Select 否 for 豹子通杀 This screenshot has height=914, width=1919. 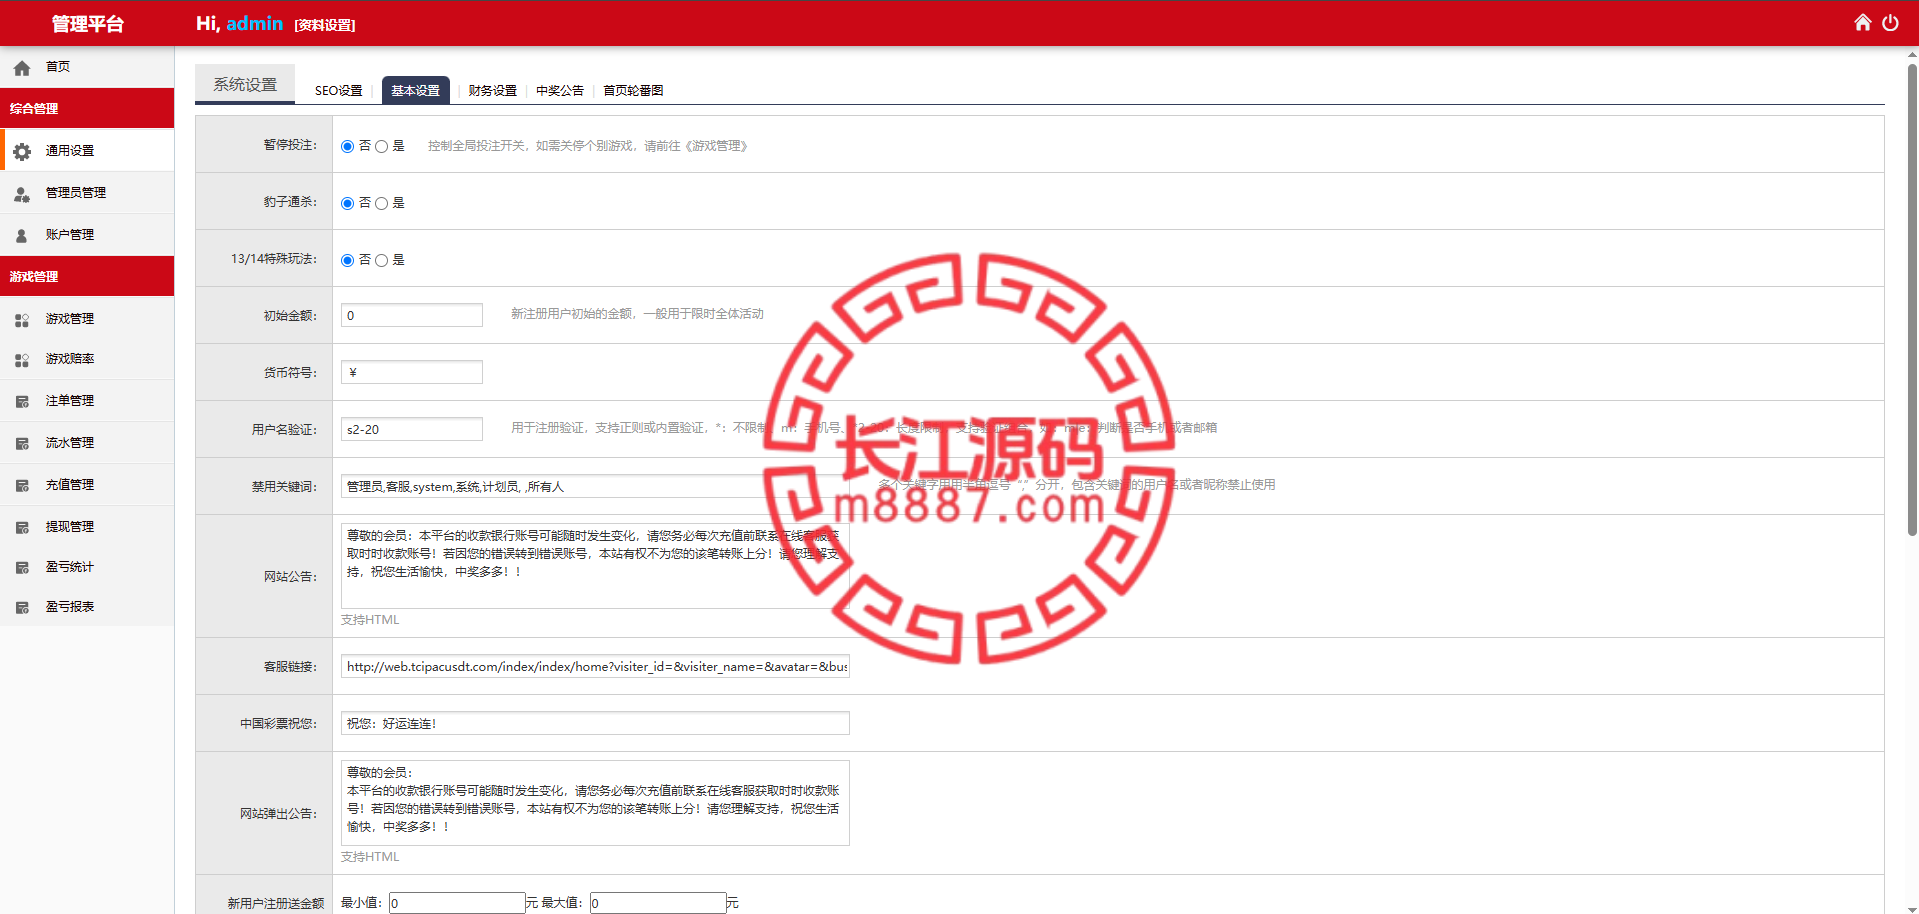pos(347,203)
